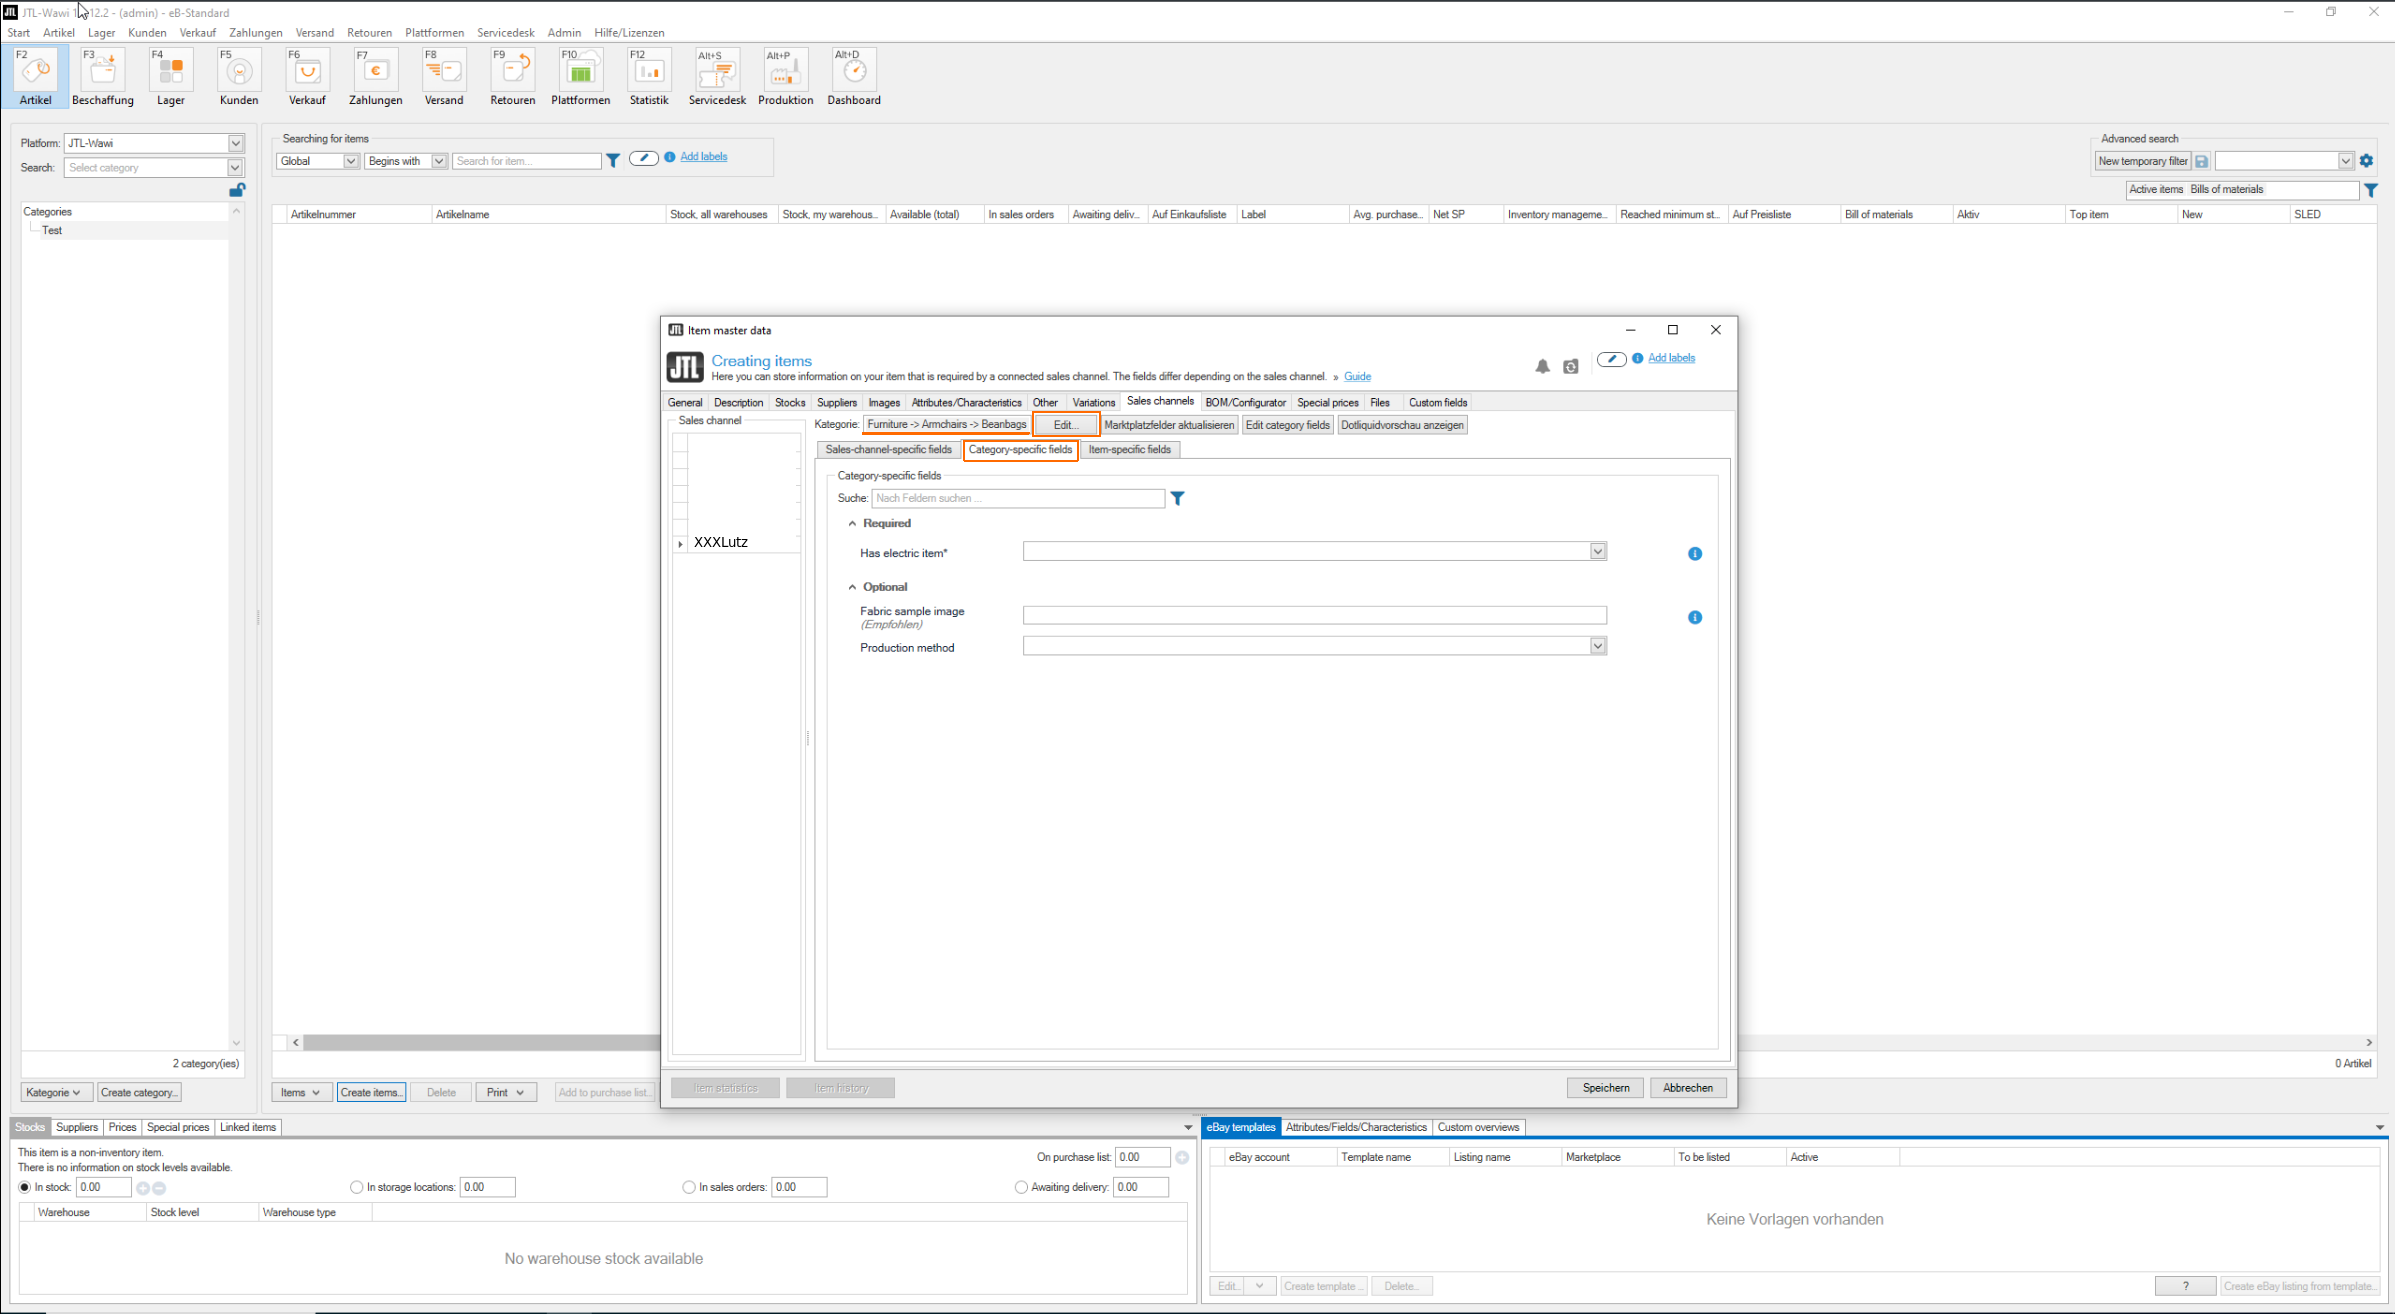Open the Plattformen menu
The width and height of the screenshot is (2395, 1314).
[x=434, y=33]
